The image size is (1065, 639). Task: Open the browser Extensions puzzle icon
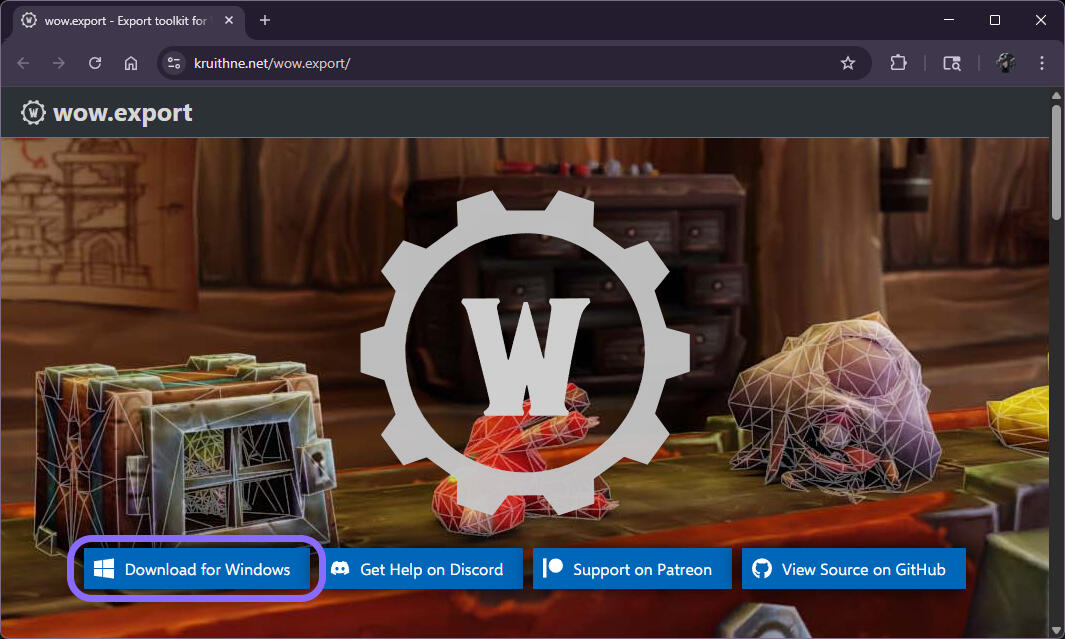tap(898, 63)
